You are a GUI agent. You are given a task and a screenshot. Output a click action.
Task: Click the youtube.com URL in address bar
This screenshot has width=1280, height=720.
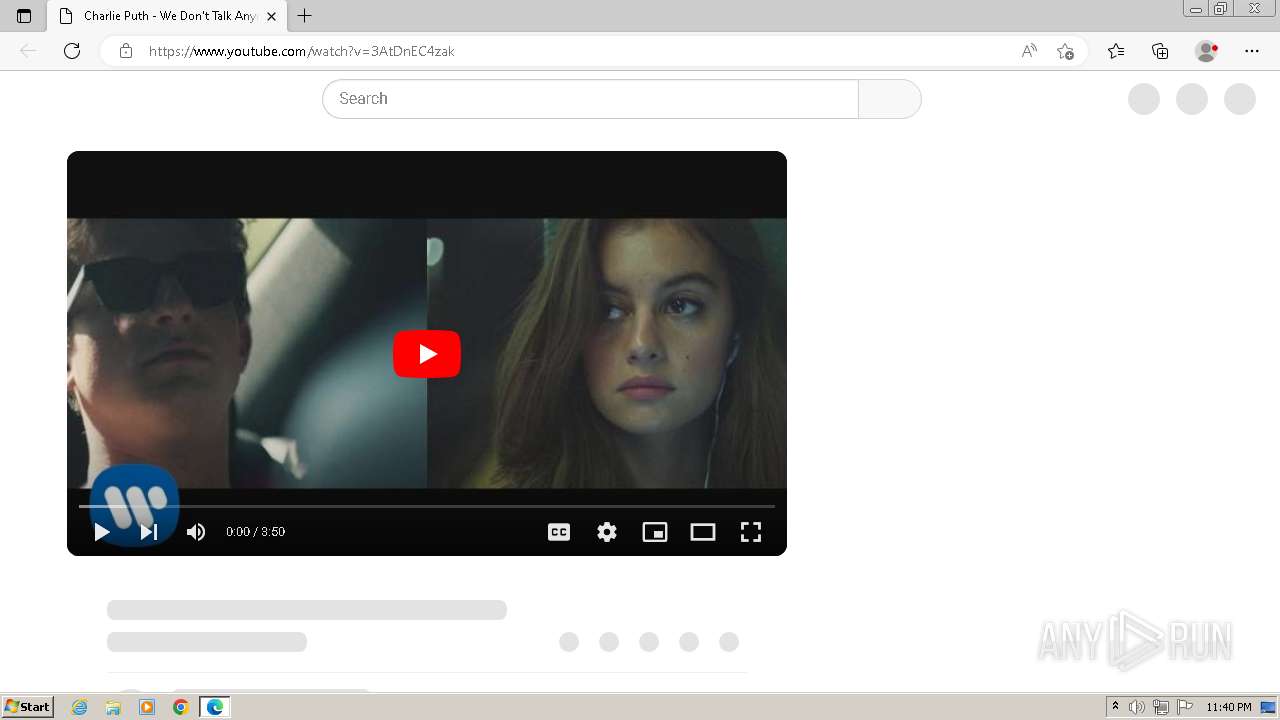(301, 51)
